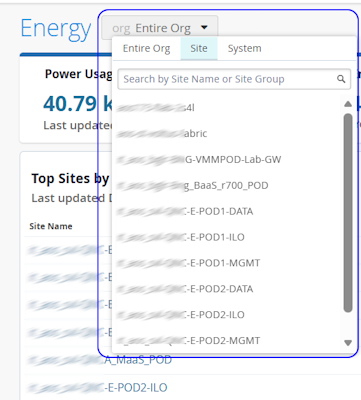This screenshot has width=361, height=400.
Task: Click the search magnifier icon
Action: (341, 79)
